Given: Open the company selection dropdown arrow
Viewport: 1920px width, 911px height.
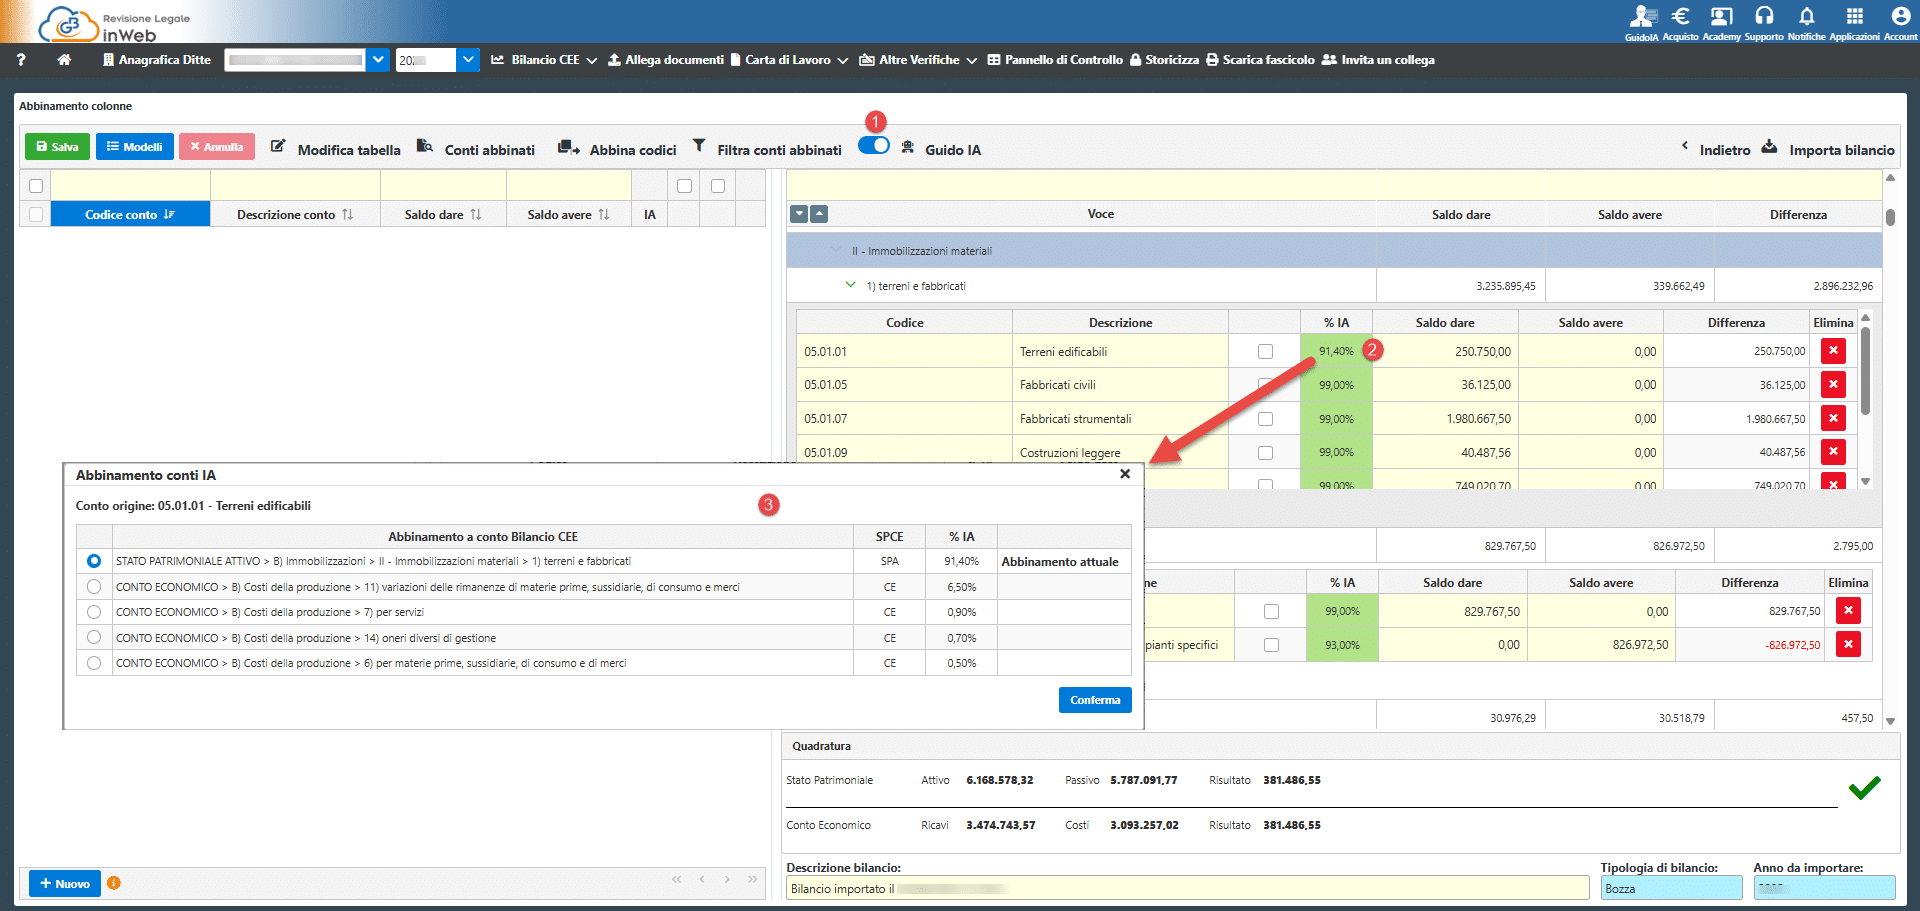Looking at the screenshot, I should click(x=378, y=60).
